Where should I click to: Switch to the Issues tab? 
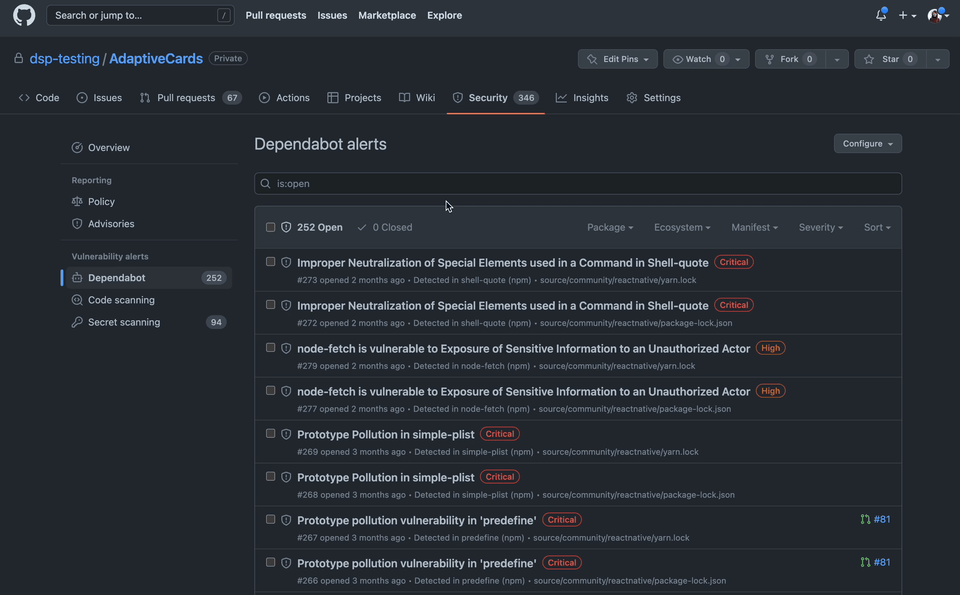tap(99, 97)
